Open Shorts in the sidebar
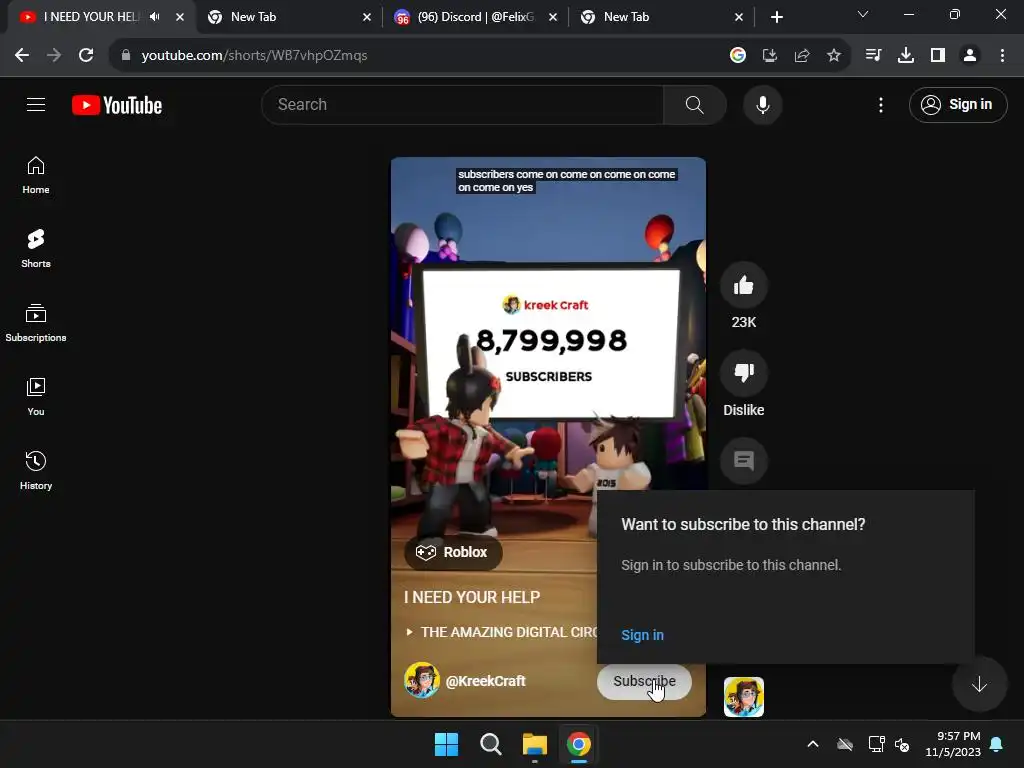 (36, 249)
